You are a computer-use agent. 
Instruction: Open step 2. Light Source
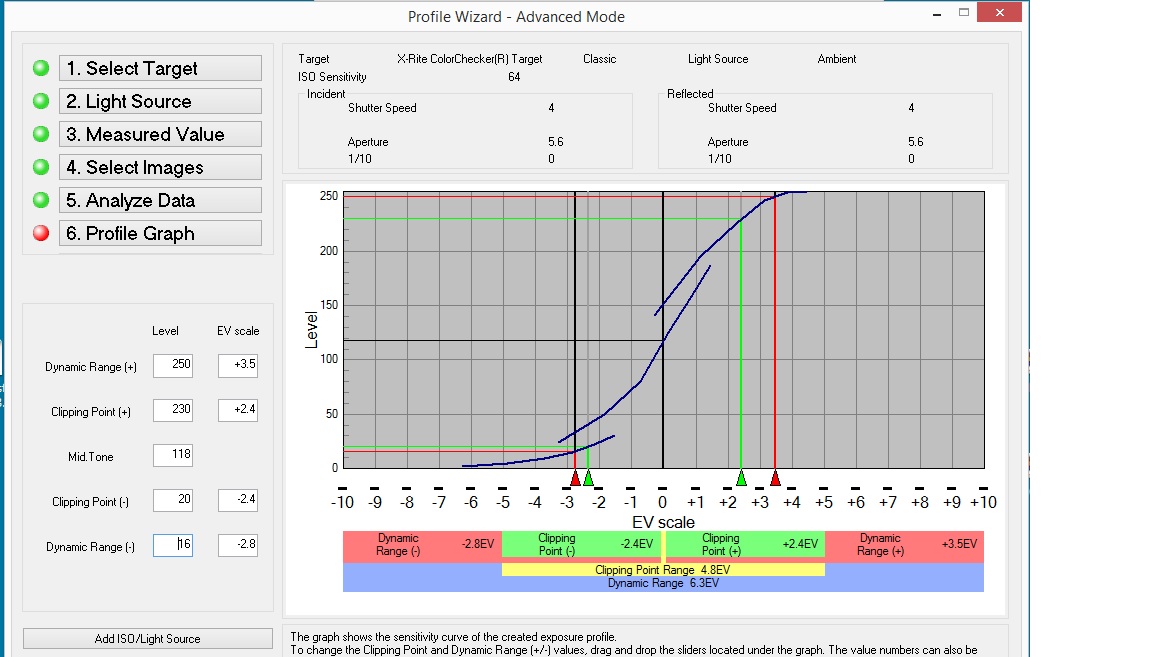click(x=160, y=101)
